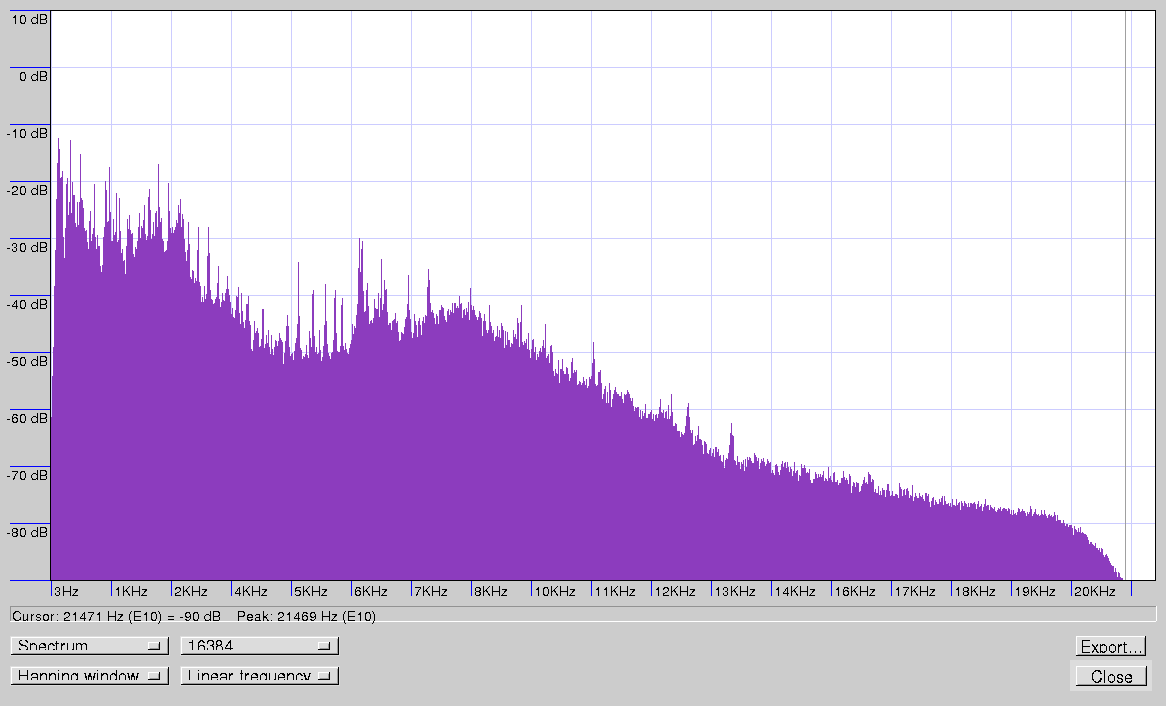Change the Linear frequency axis dropdown
The height and width of the screenshot is (706, 1166).
tap(259, 676)
